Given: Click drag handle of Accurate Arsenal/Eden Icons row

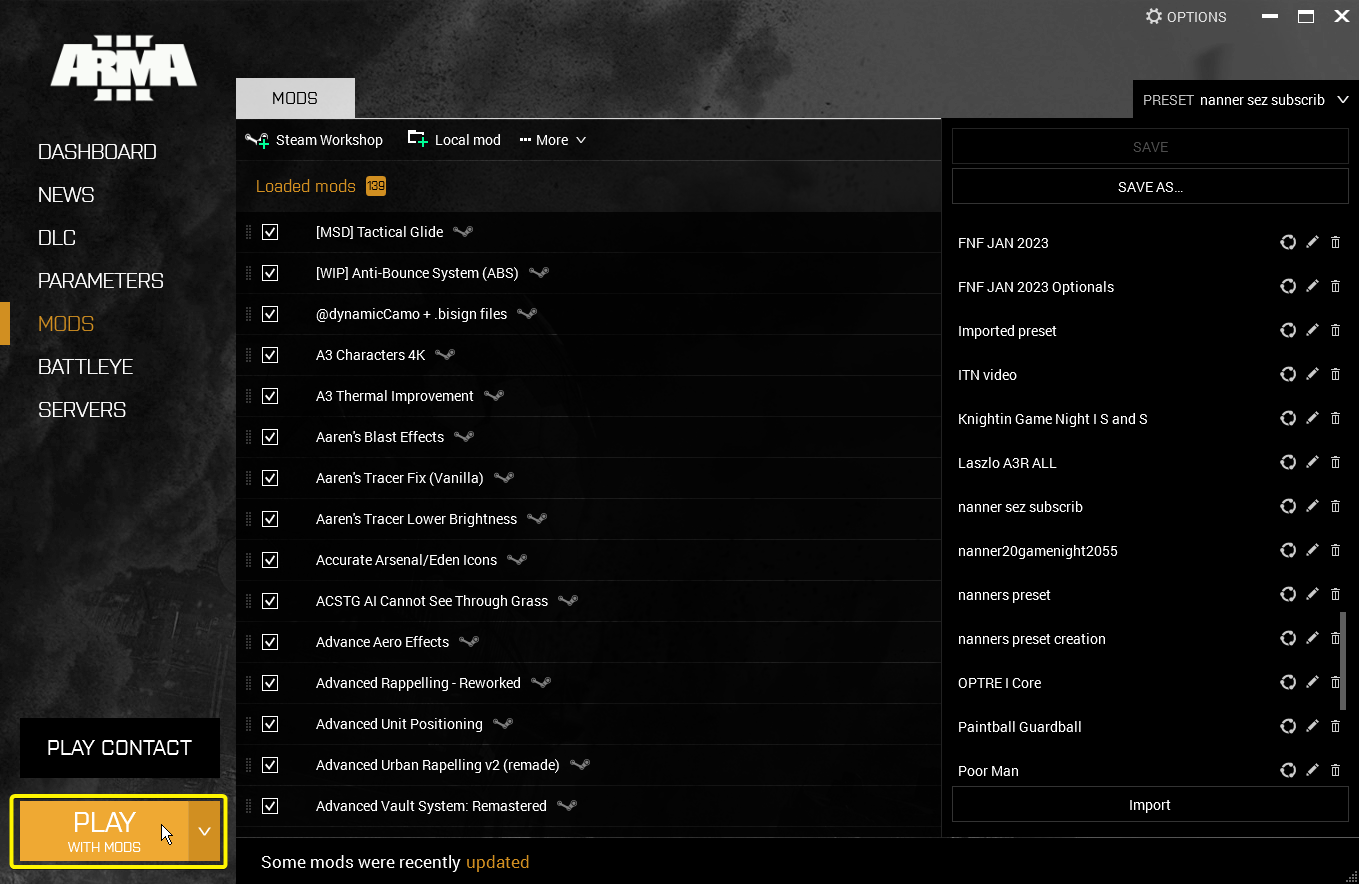Looking at the screenshot, I should (x=249, y=560).
